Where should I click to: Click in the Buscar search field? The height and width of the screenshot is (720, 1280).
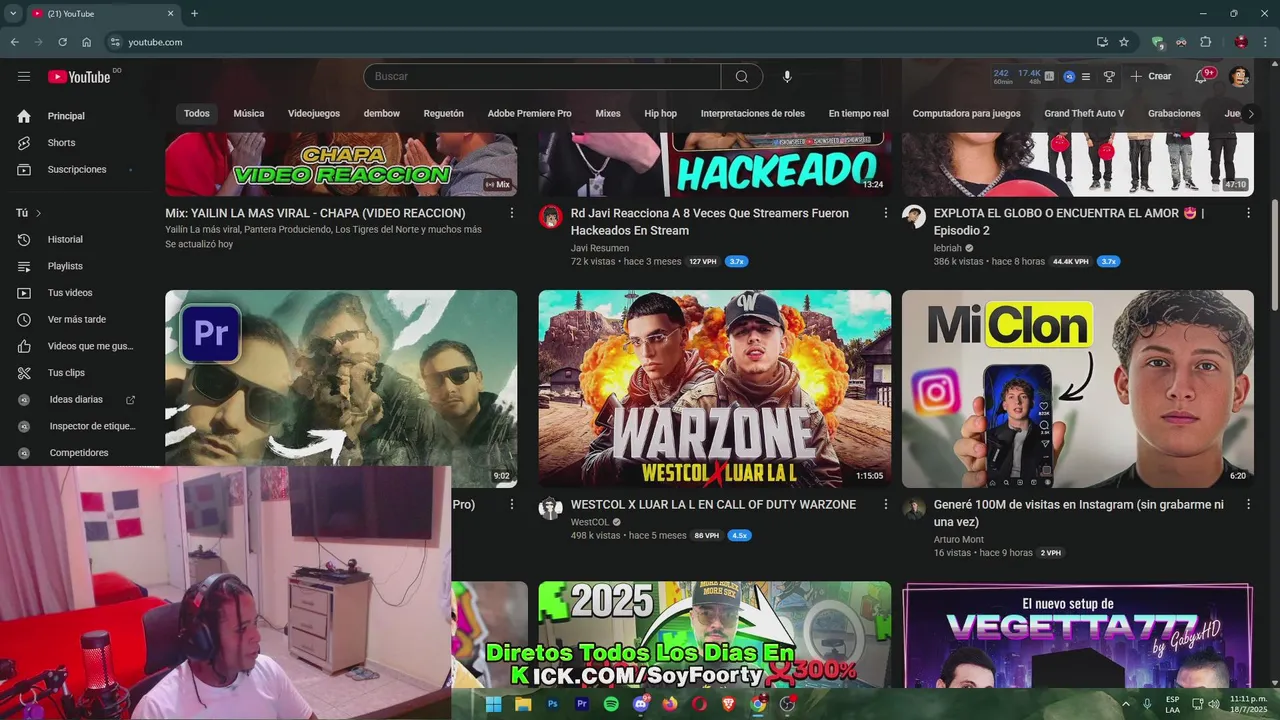point(542,77)
